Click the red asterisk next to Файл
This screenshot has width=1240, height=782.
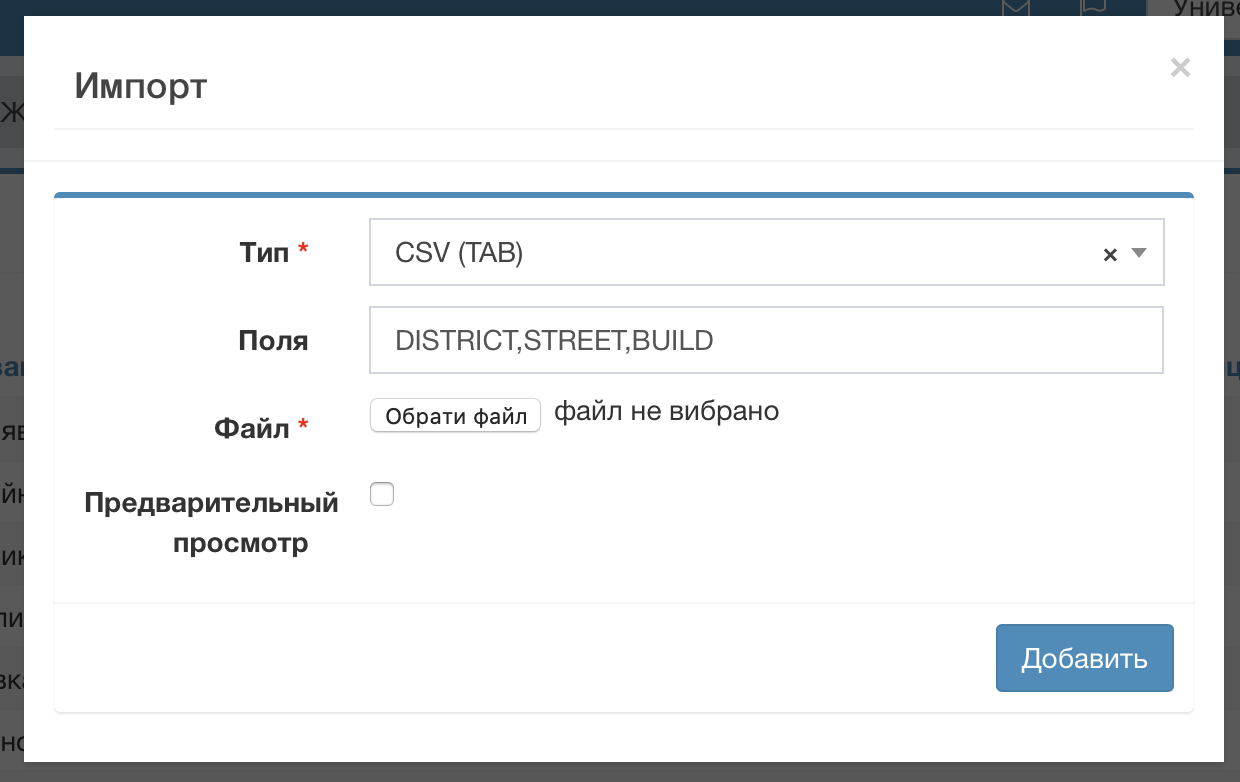[303, 427]
